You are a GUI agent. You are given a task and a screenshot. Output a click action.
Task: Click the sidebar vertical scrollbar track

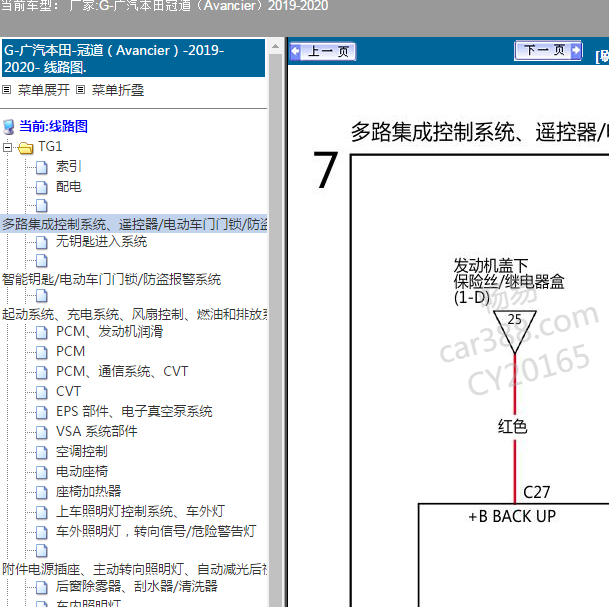point(275,330)
